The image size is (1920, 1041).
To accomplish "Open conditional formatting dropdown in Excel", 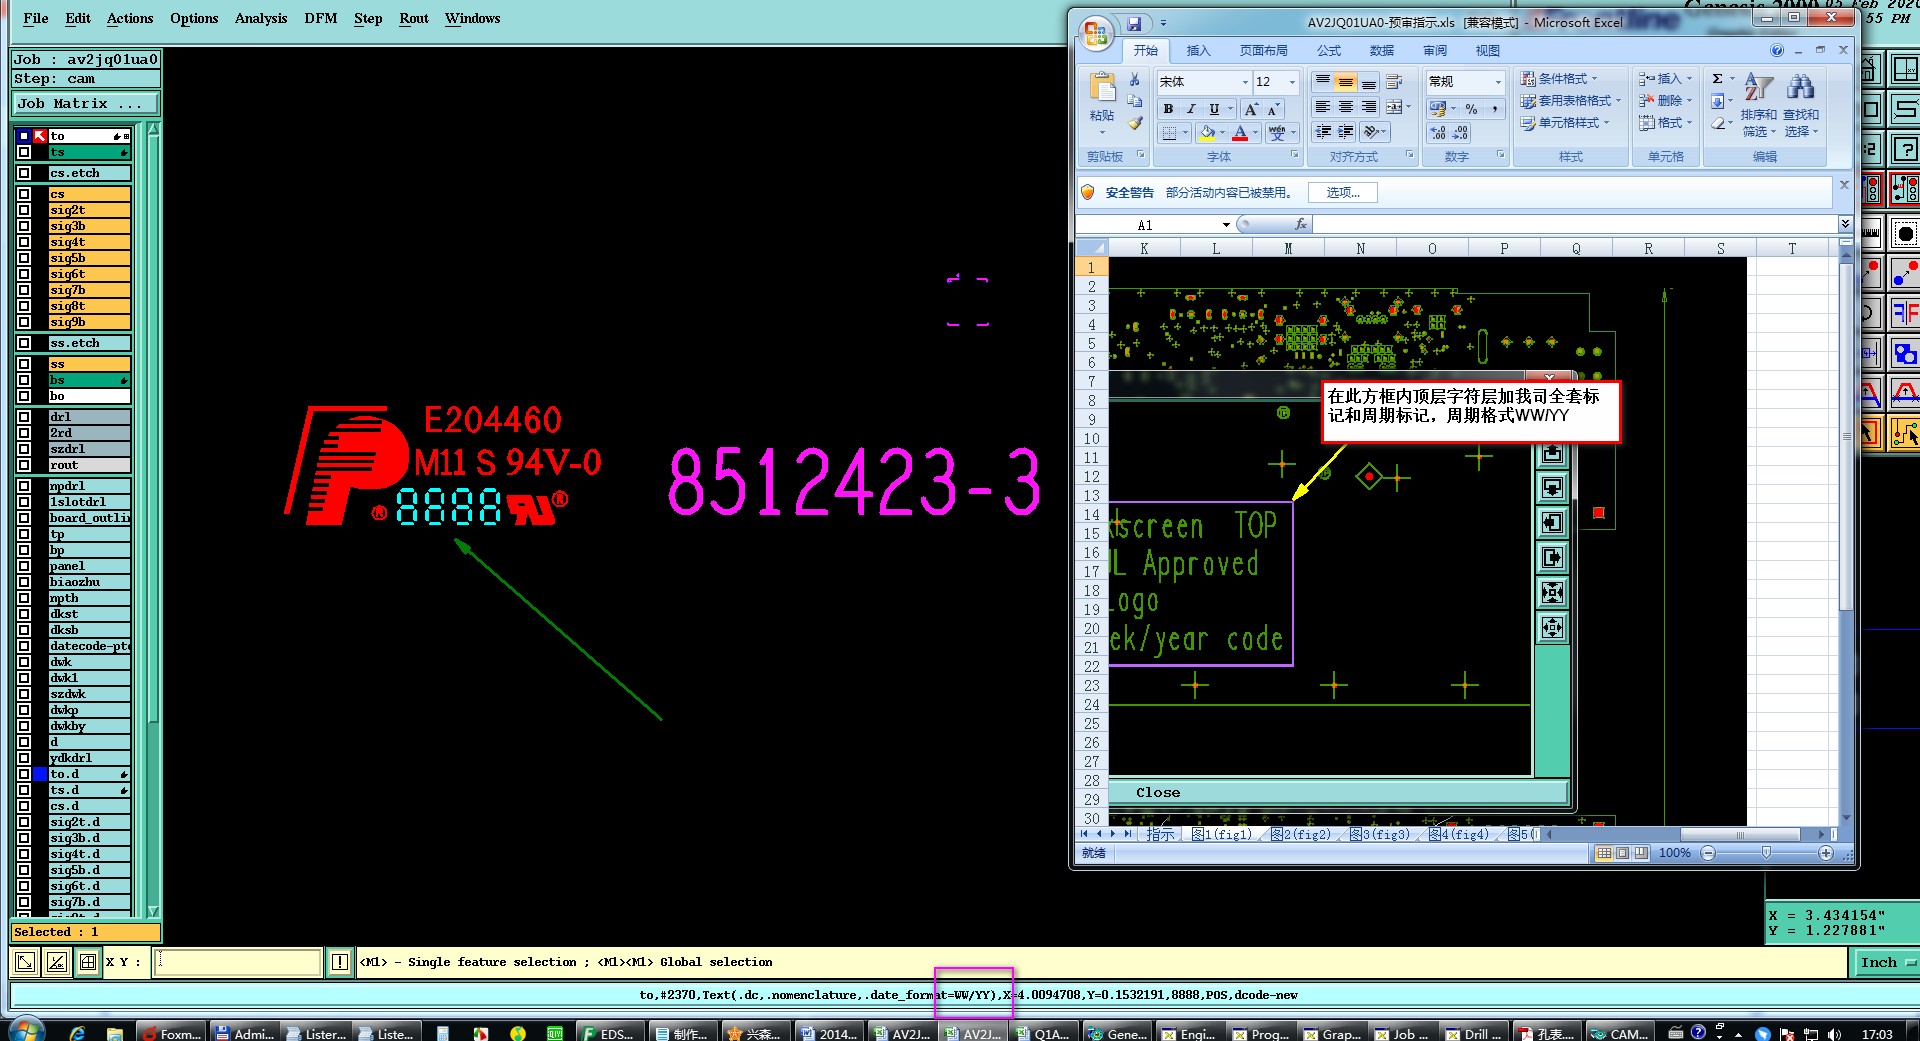I will (x=1559, y=79).
